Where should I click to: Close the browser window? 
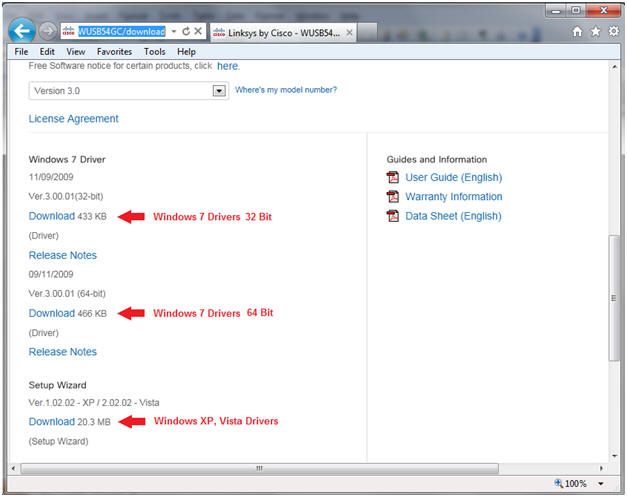tap(604, 11)
